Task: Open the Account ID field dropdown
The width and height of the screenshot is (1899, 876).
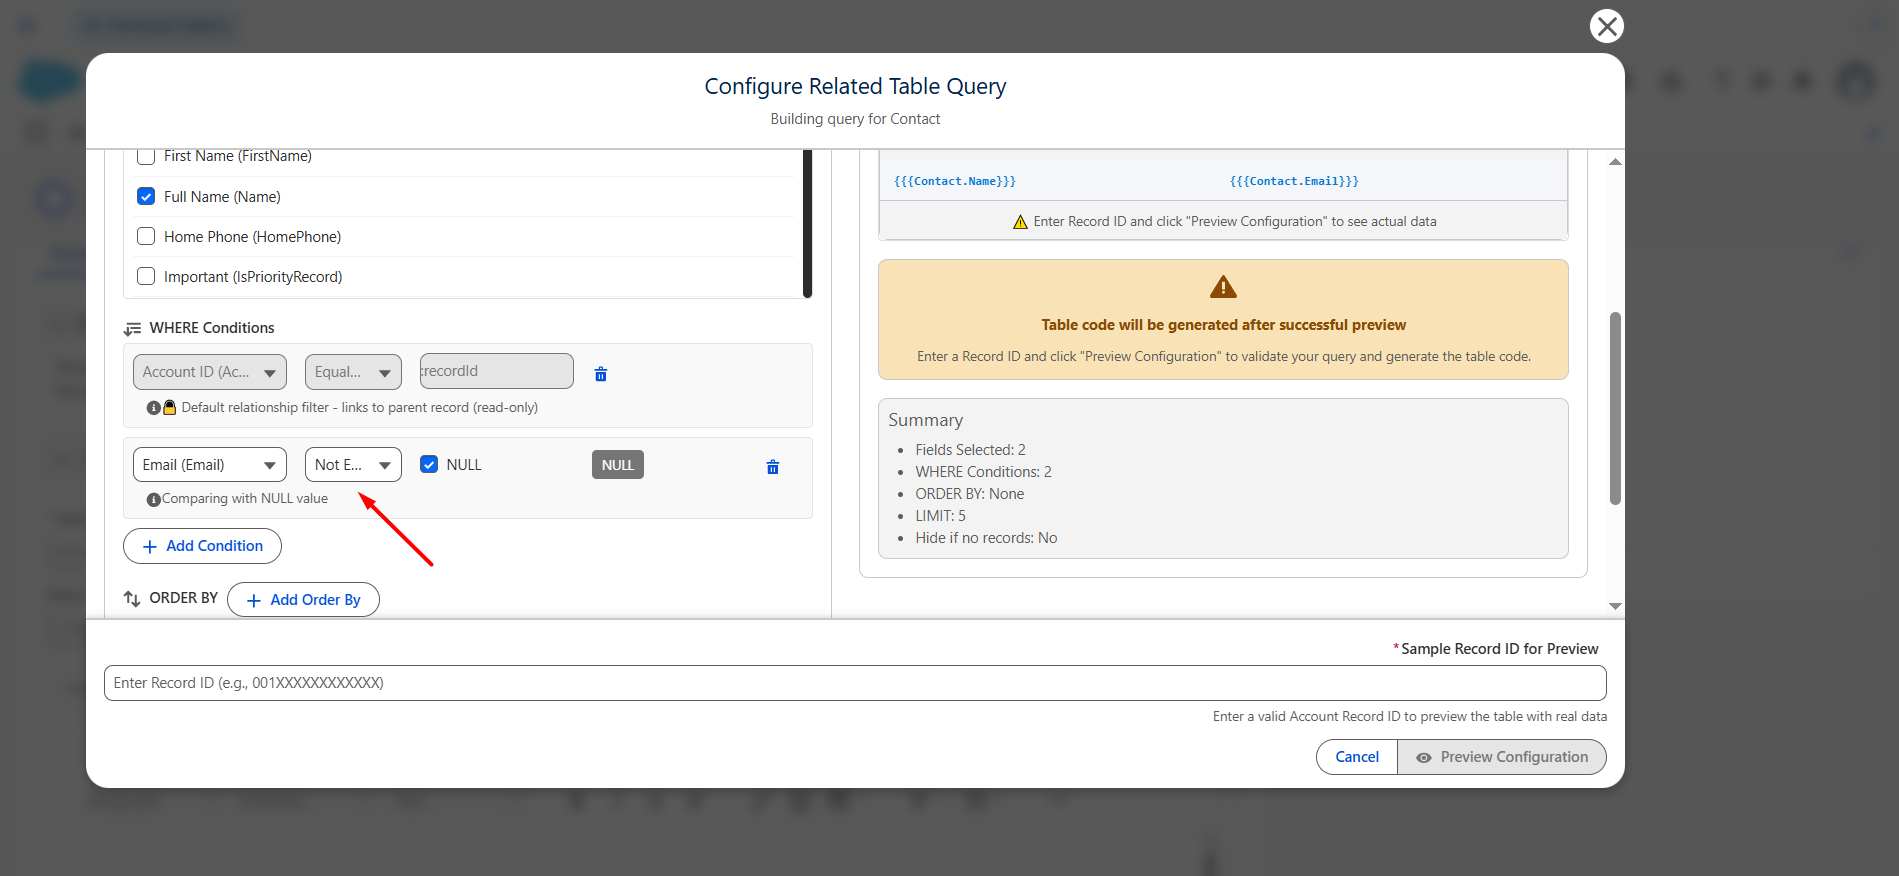Action: pyautogui.click(x=210, y=372)
